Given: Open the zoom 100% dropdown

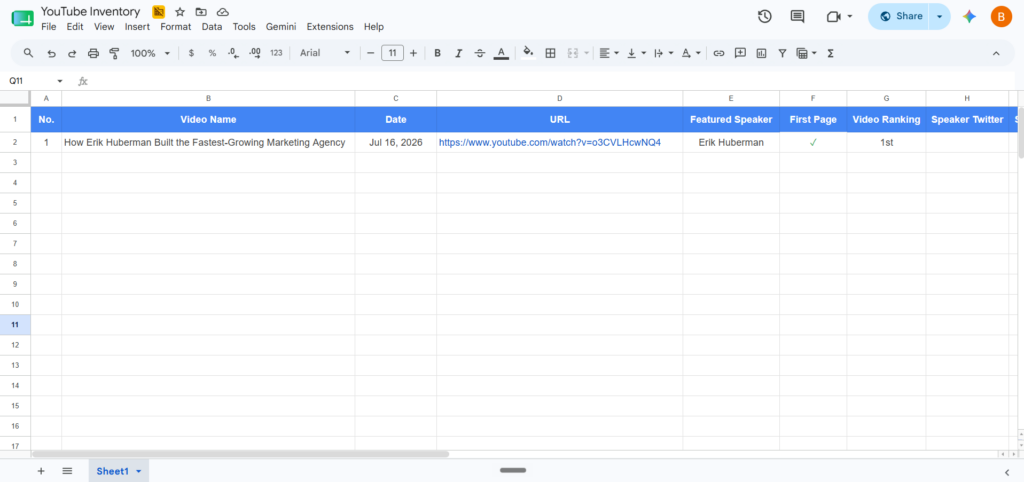Looking at the screenshot, I should [x=150, y=54].
